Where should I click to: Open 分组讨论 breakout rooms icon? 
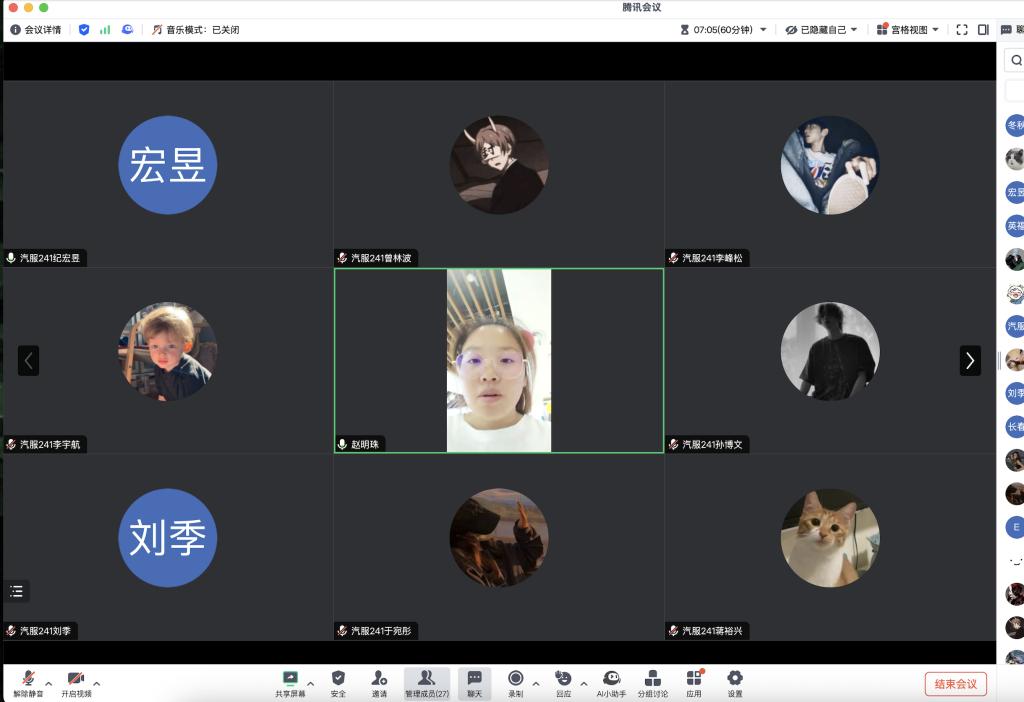point(653,682)
